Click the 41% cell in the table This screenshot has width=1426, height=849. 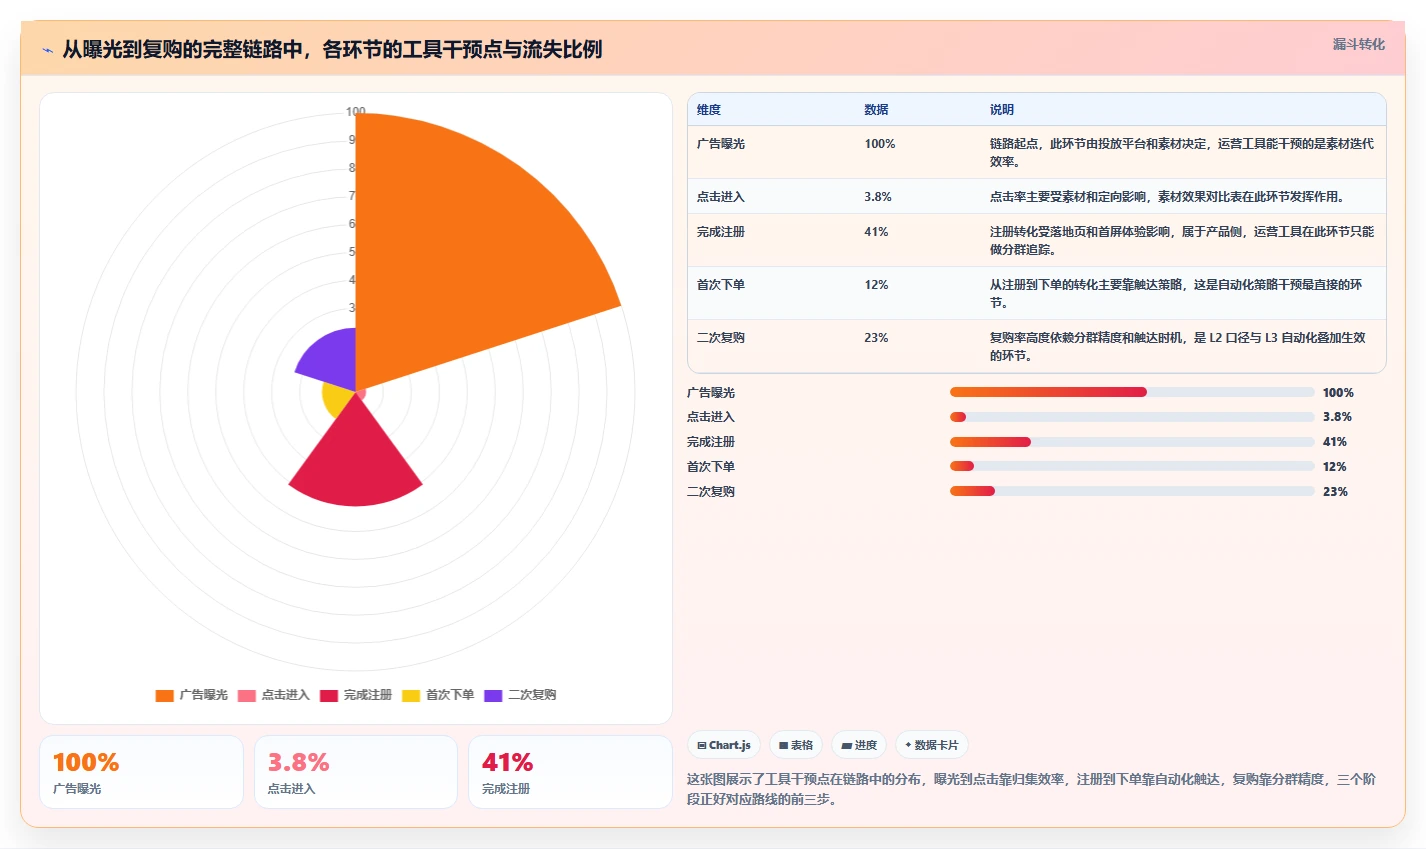click(876, 232)
